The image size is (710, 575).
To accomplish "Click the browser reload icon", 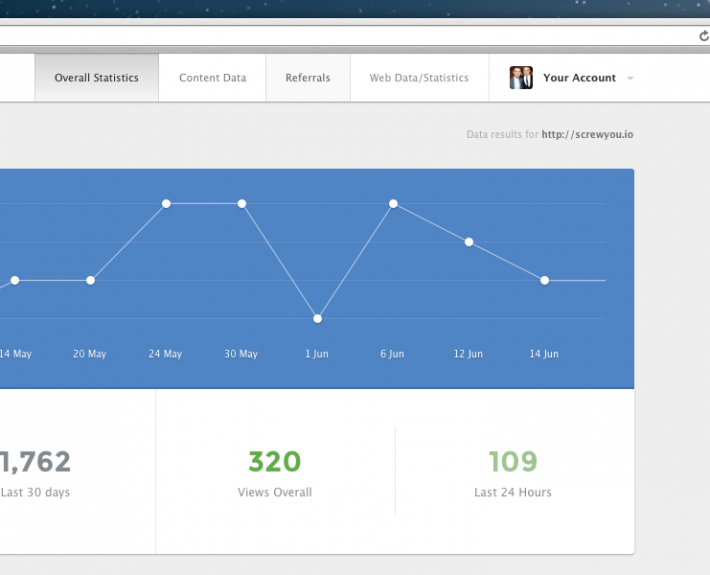I will pyautogui.click(x=703, y=35).
